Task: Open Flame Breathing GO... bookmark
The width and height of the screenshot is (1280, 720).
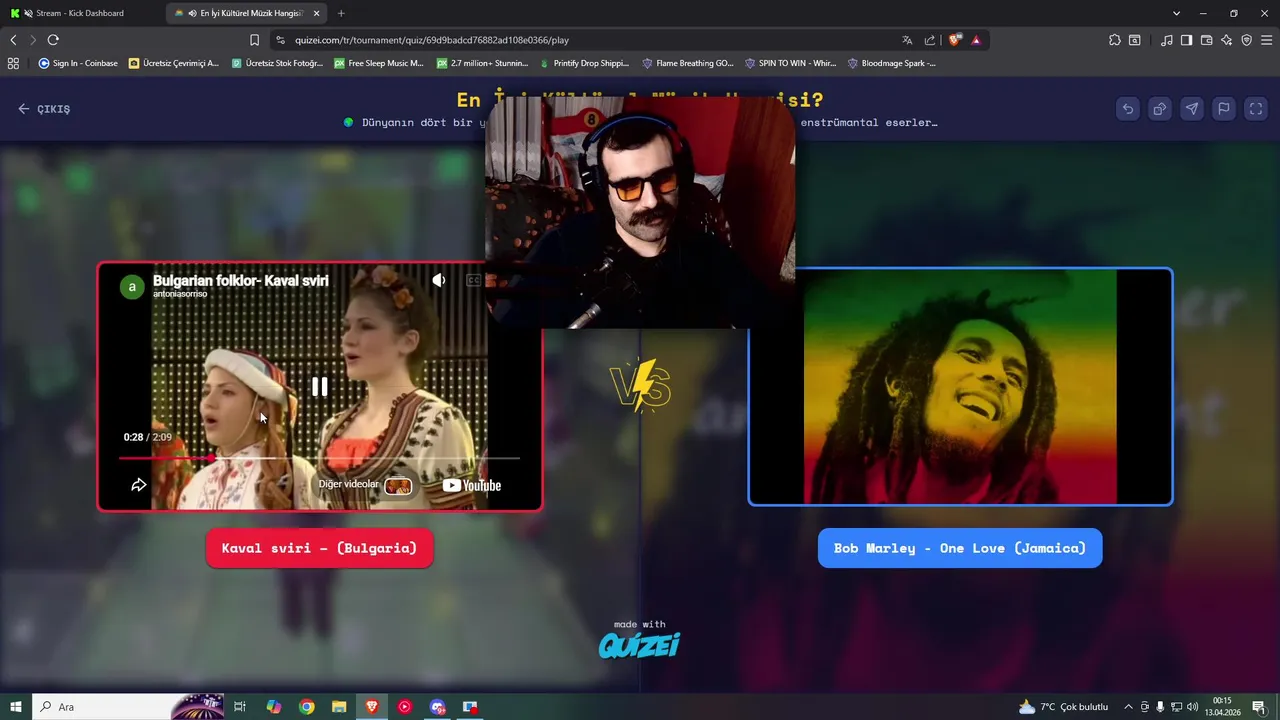Action: [x=688, y=63]
